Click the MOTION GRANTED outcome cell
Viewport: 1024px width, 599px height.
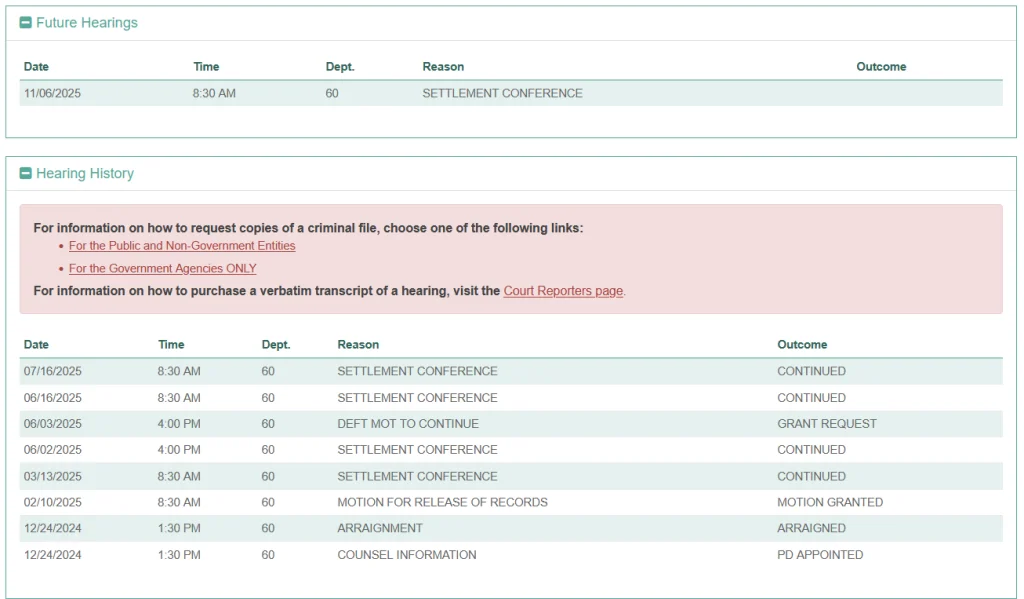(830, 502)
